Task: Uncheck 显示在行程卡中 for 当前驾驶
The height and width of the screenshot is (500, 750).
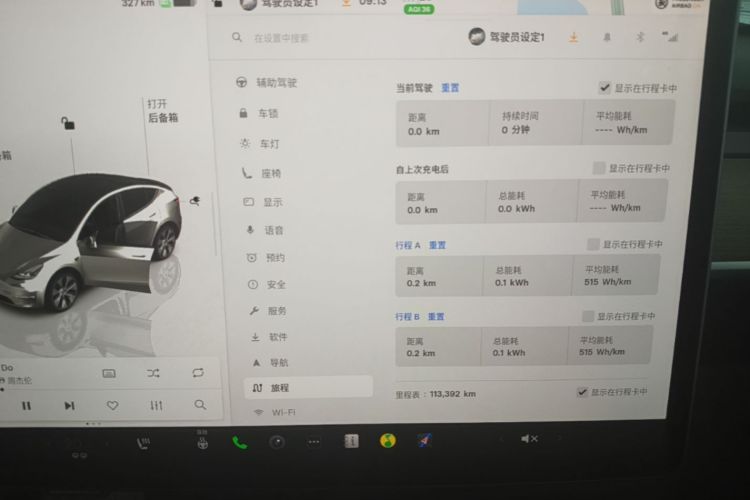Action: click(x=605, y=88)
